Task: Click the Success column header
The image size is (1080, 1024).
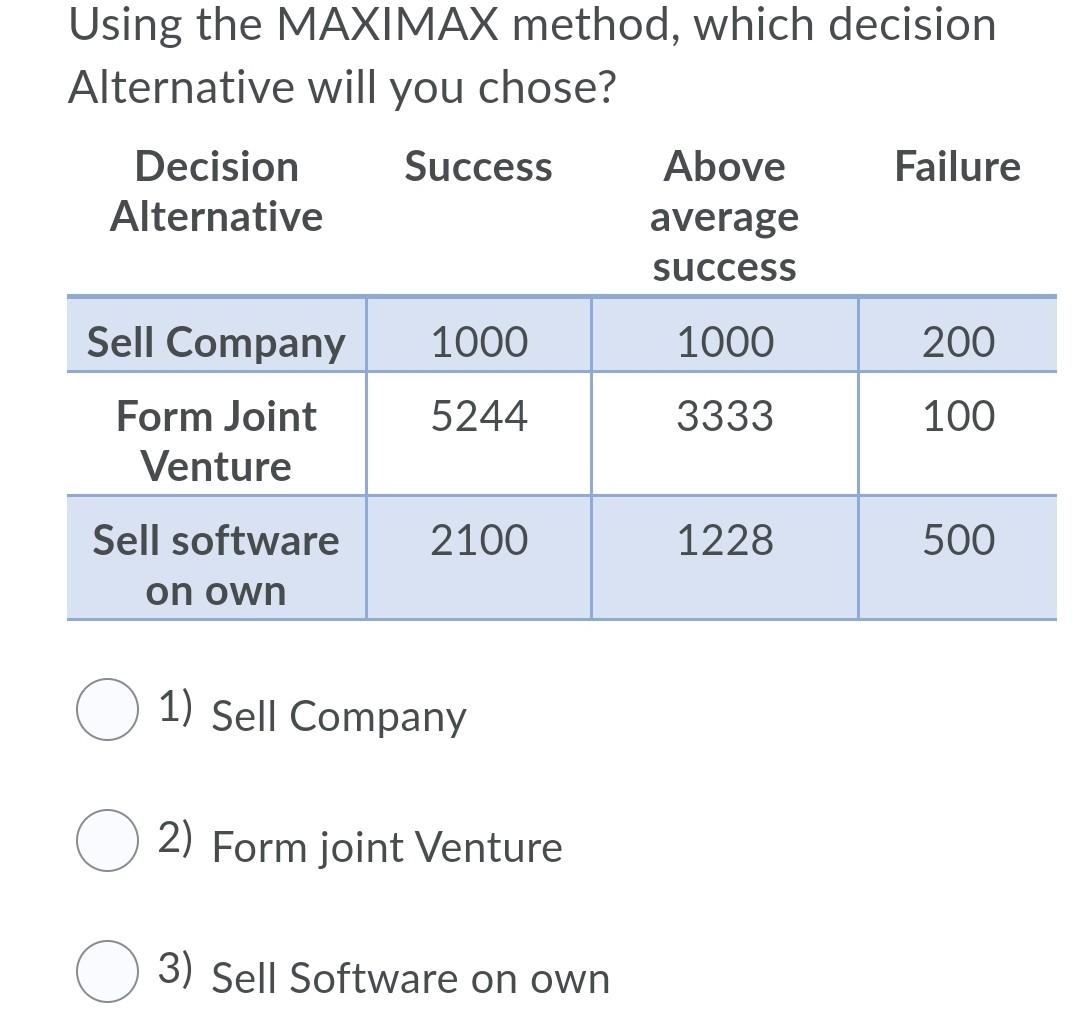Action: [479, 166]
